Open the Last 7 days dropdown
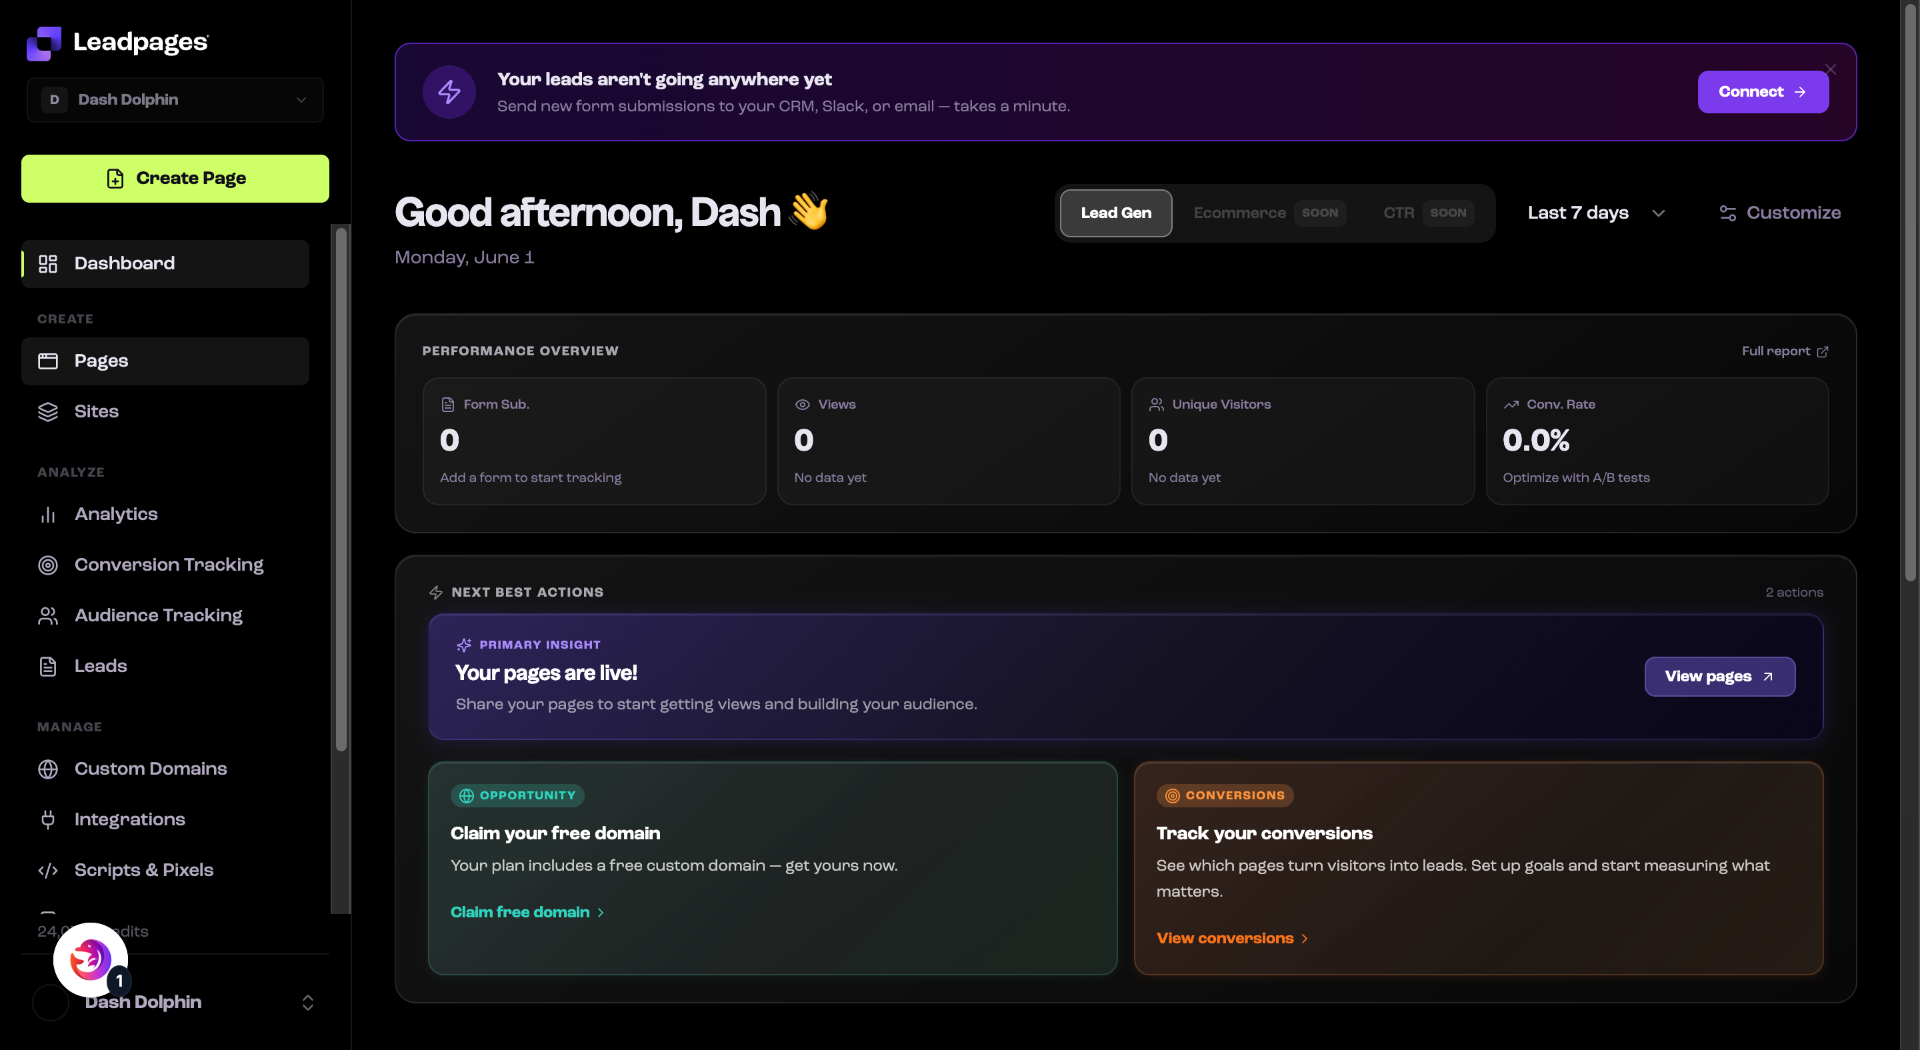This screenshot has height=1050, width=1920. (1596, 213)
